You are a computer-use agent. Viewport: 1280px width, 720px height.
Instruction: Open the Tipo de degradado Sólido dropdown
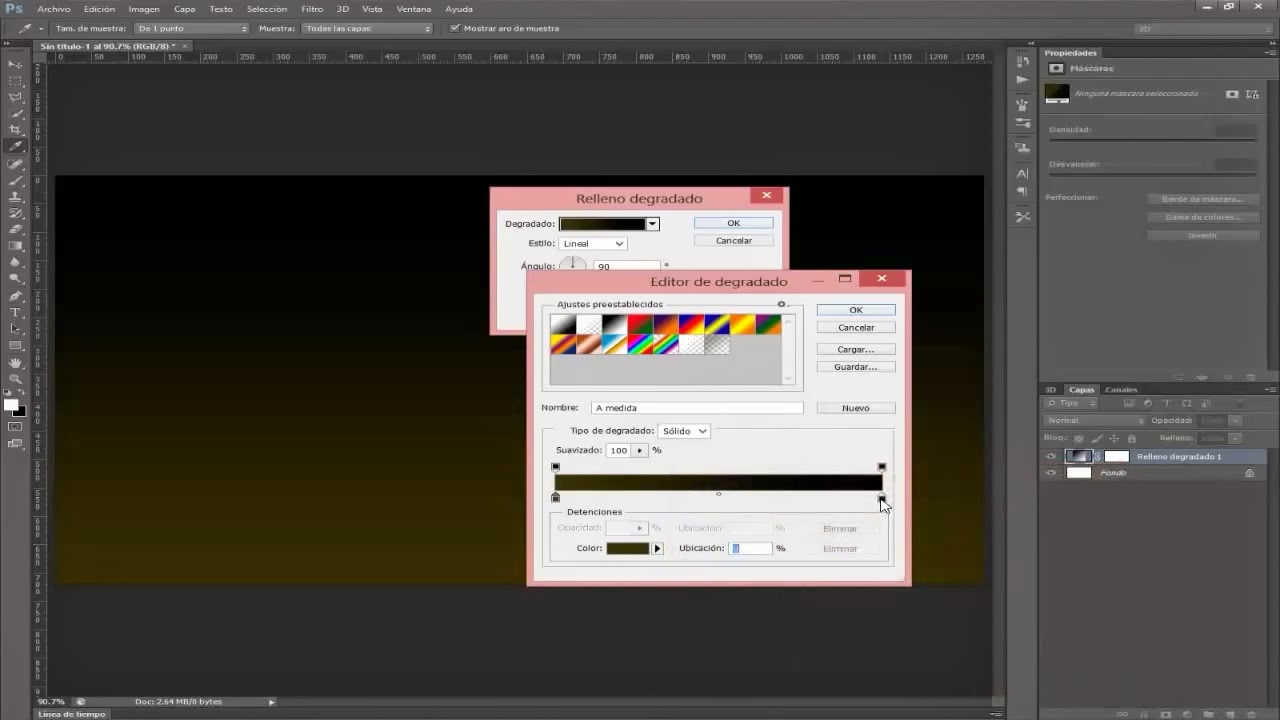coord(684,431)
